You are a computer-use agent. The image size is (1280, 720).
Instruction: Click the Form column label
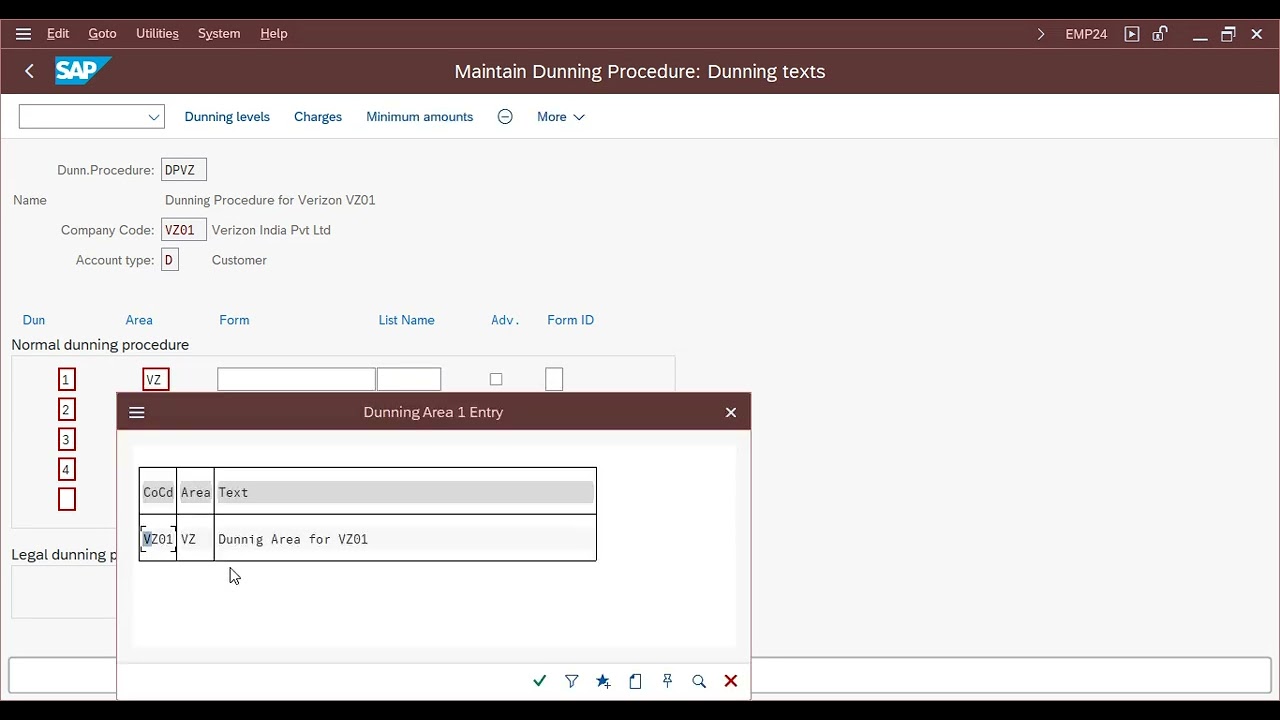tap(234, 320)
